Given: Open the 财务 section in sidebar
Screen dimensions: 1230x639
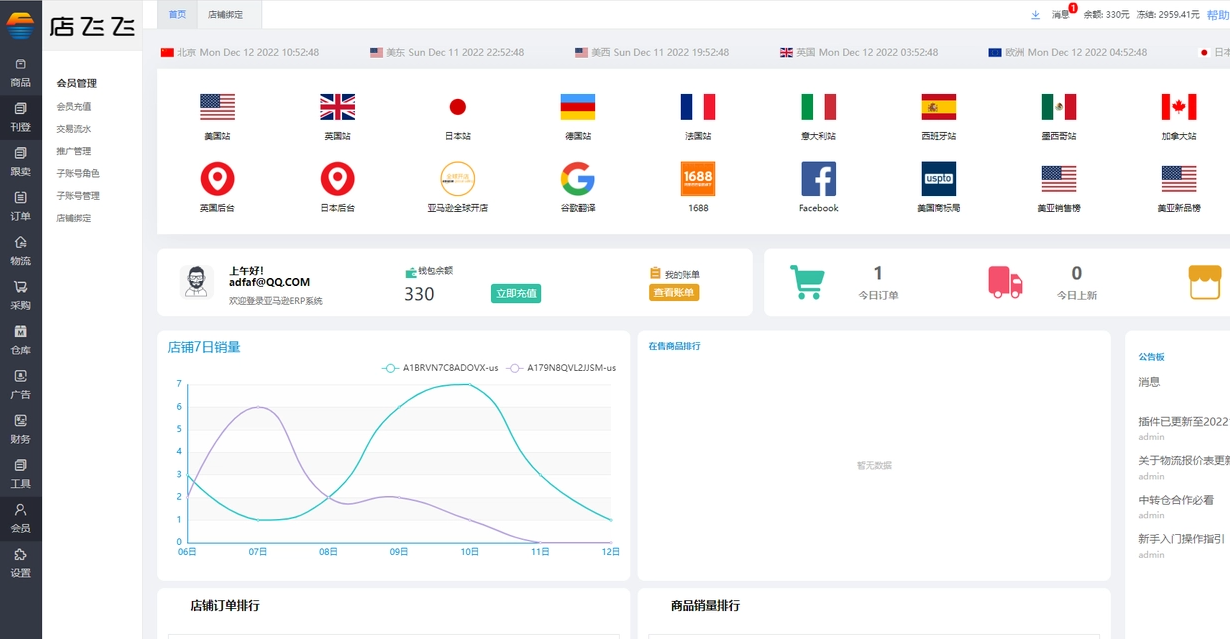Looking at the screenshot, I should click(20, 428).
